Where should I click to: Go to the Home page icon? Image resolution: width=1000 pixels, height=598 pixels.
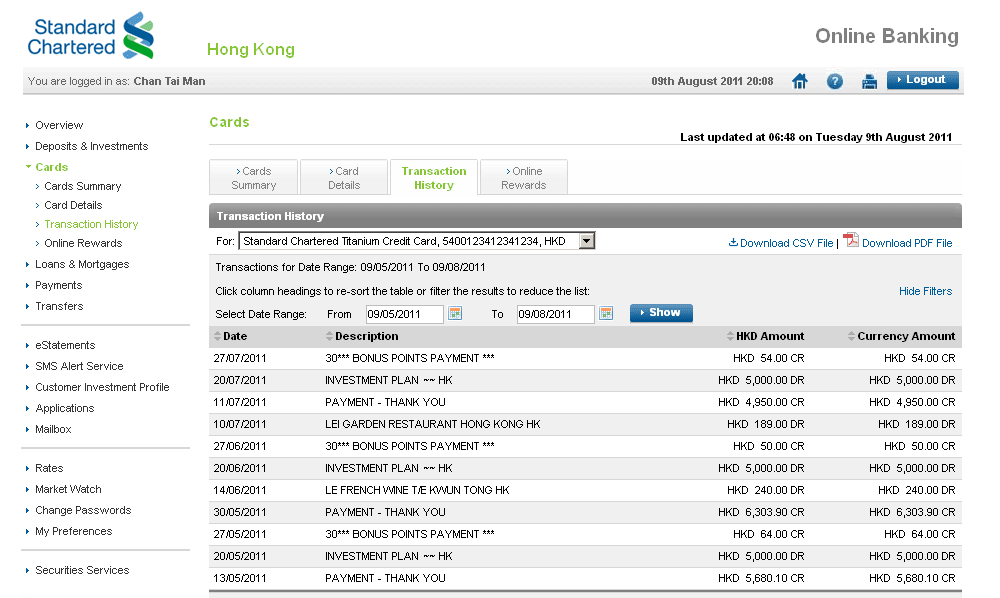[799, 82]
